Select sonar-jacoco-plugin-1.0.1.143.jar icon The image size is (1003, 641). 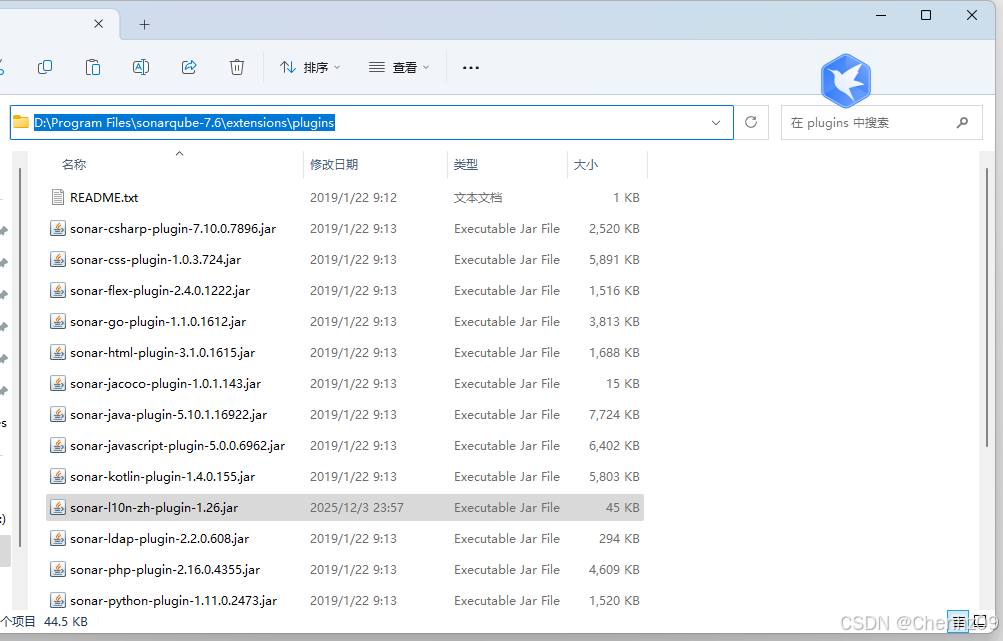tap(58, 384)
